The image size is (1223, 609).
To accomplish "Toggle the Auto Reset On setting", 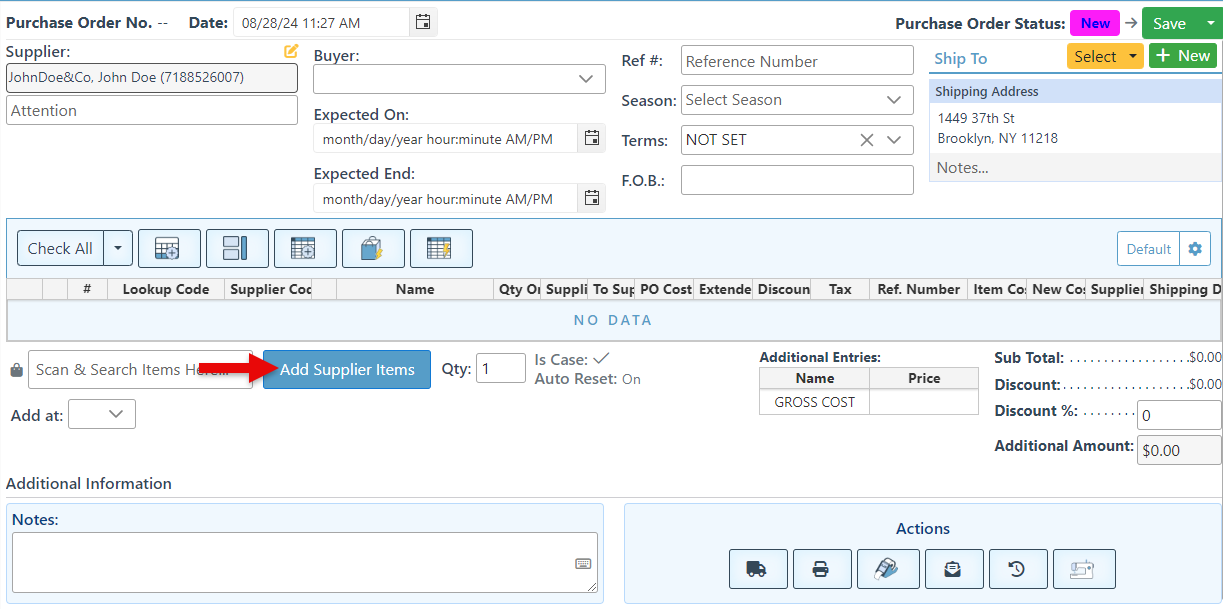I will pyautogui.click(x=631, y=379).
